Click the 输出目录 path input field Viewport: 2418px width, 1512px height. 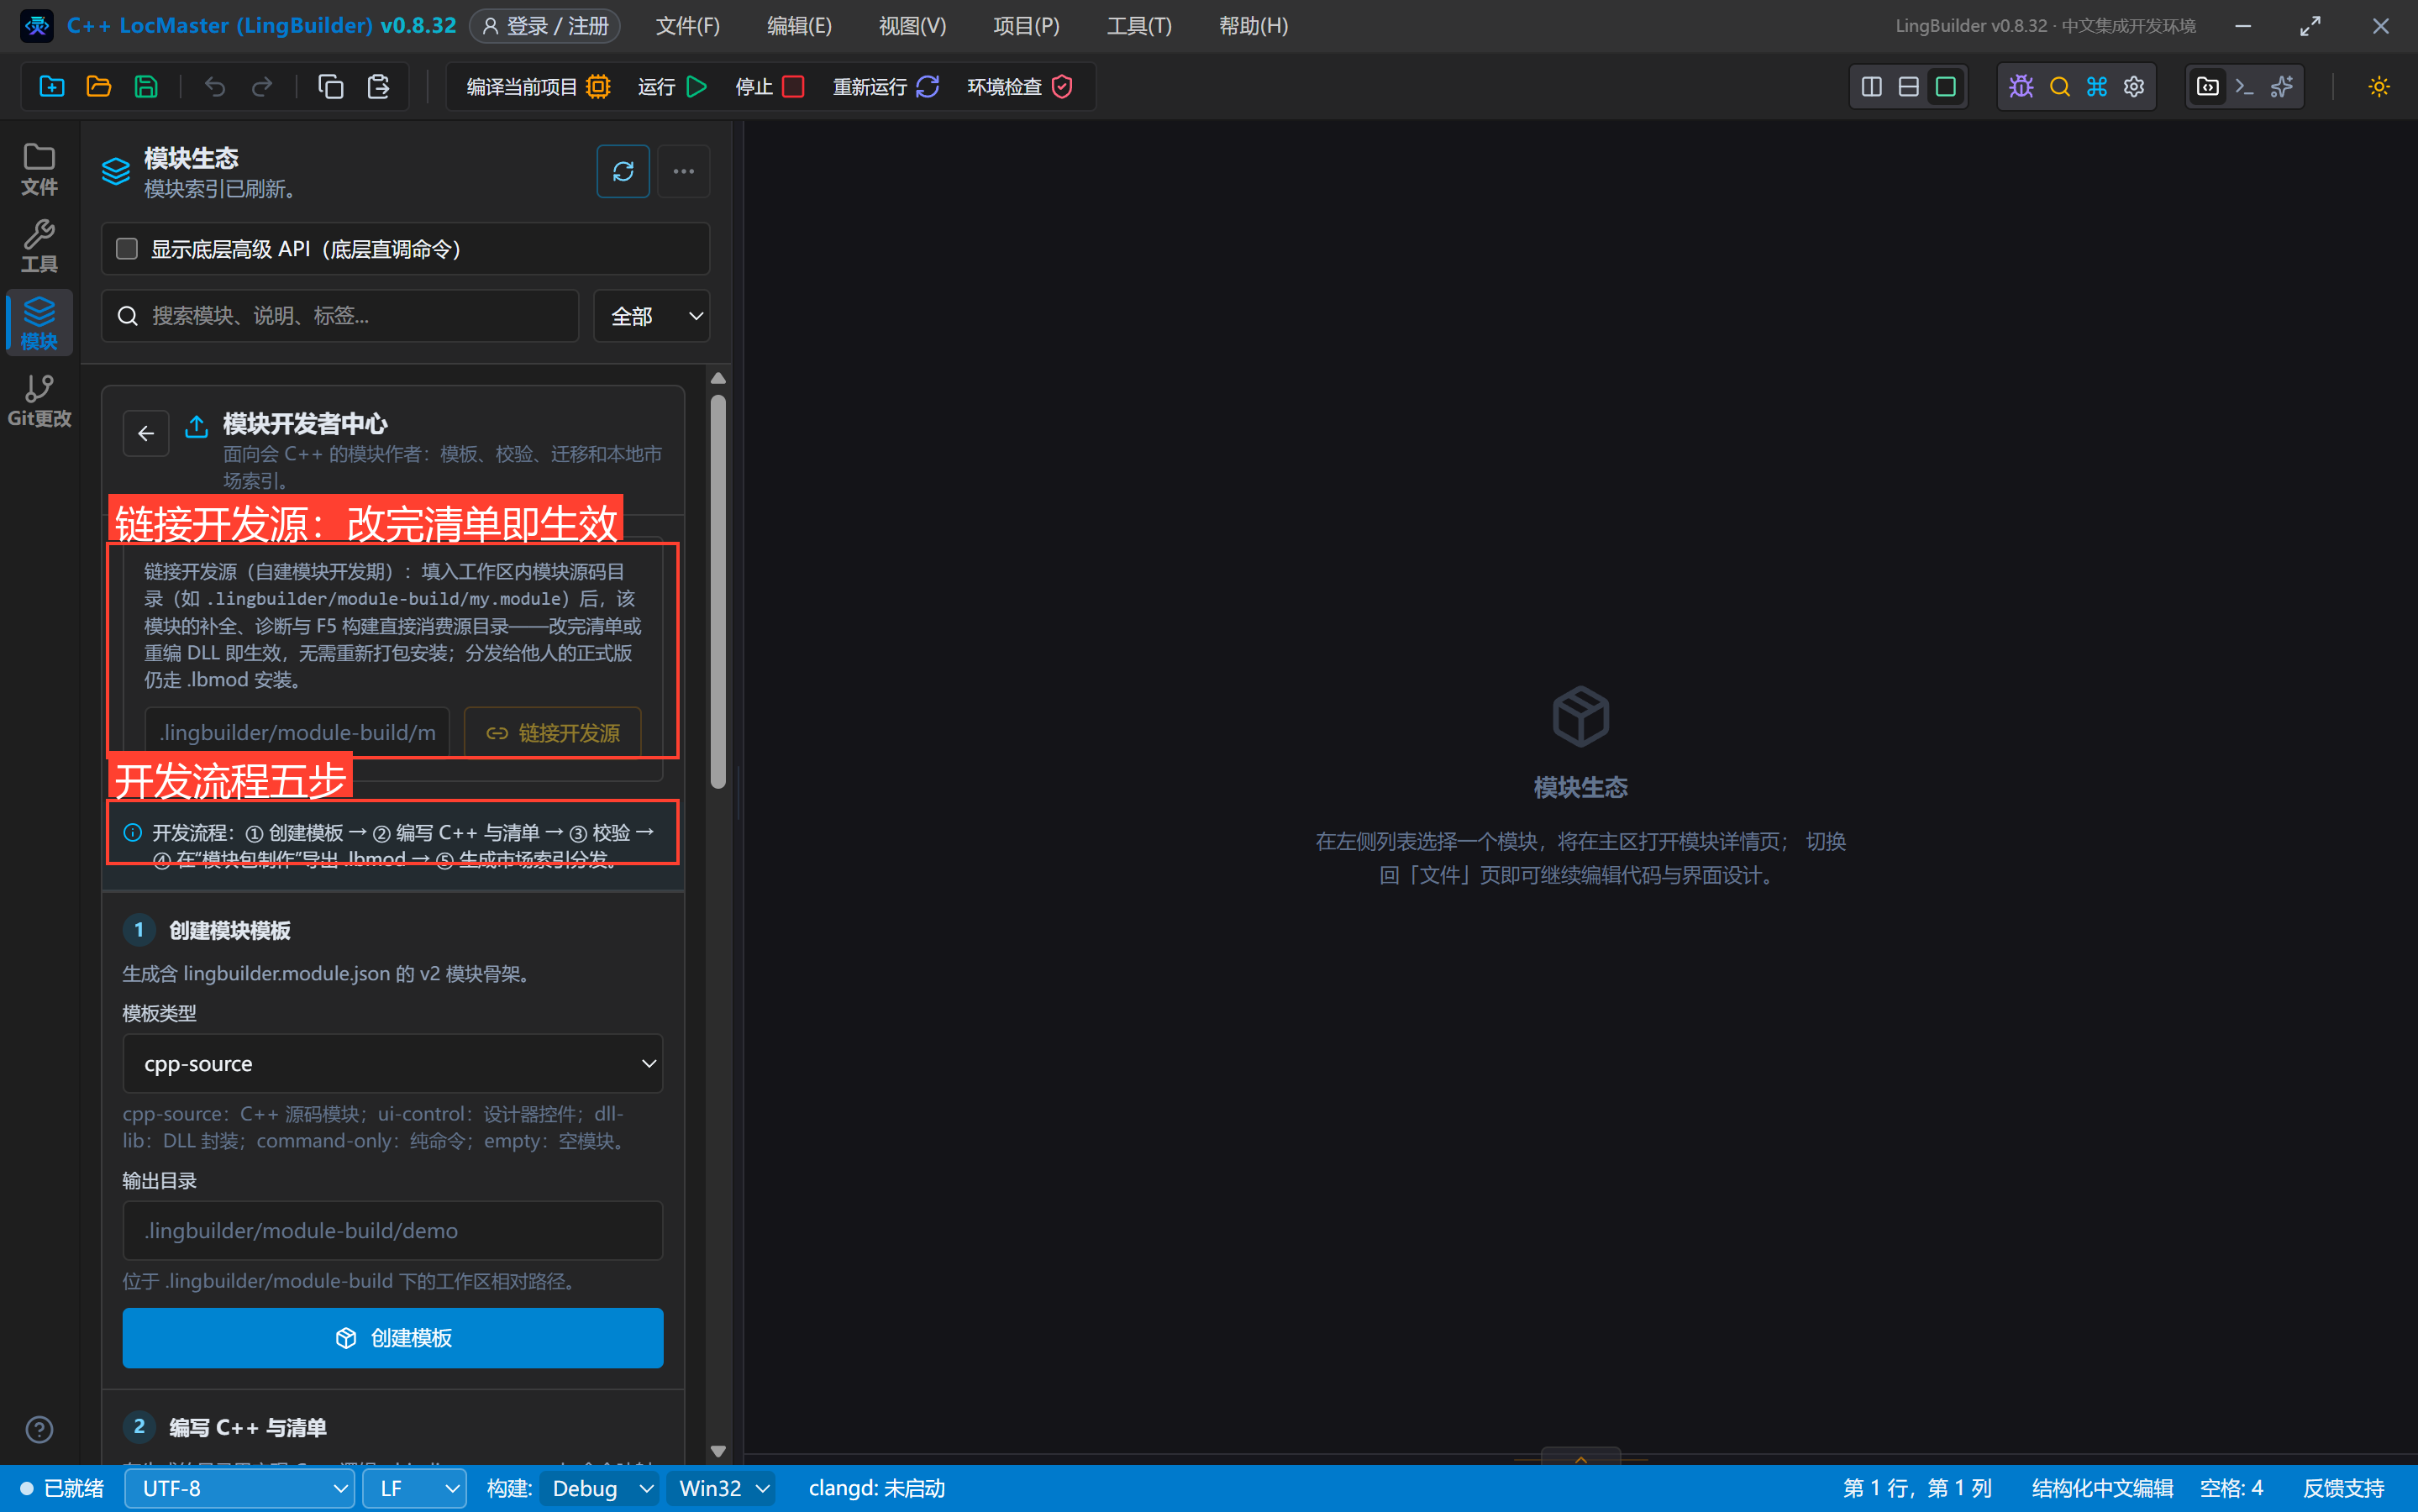coord(393,1231)
